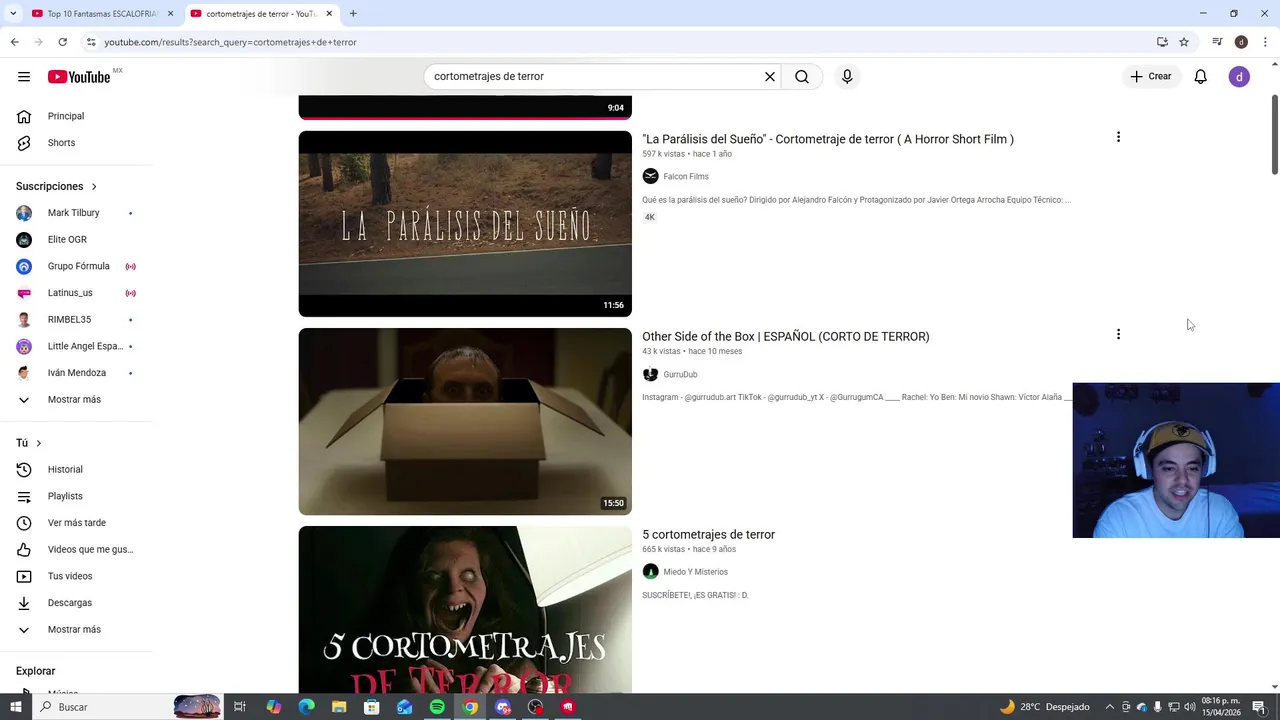1280x720 pixels.
Task: Play Other Side of the Box thumbnail
Action: pyautogui.click(x=465, y=422)
